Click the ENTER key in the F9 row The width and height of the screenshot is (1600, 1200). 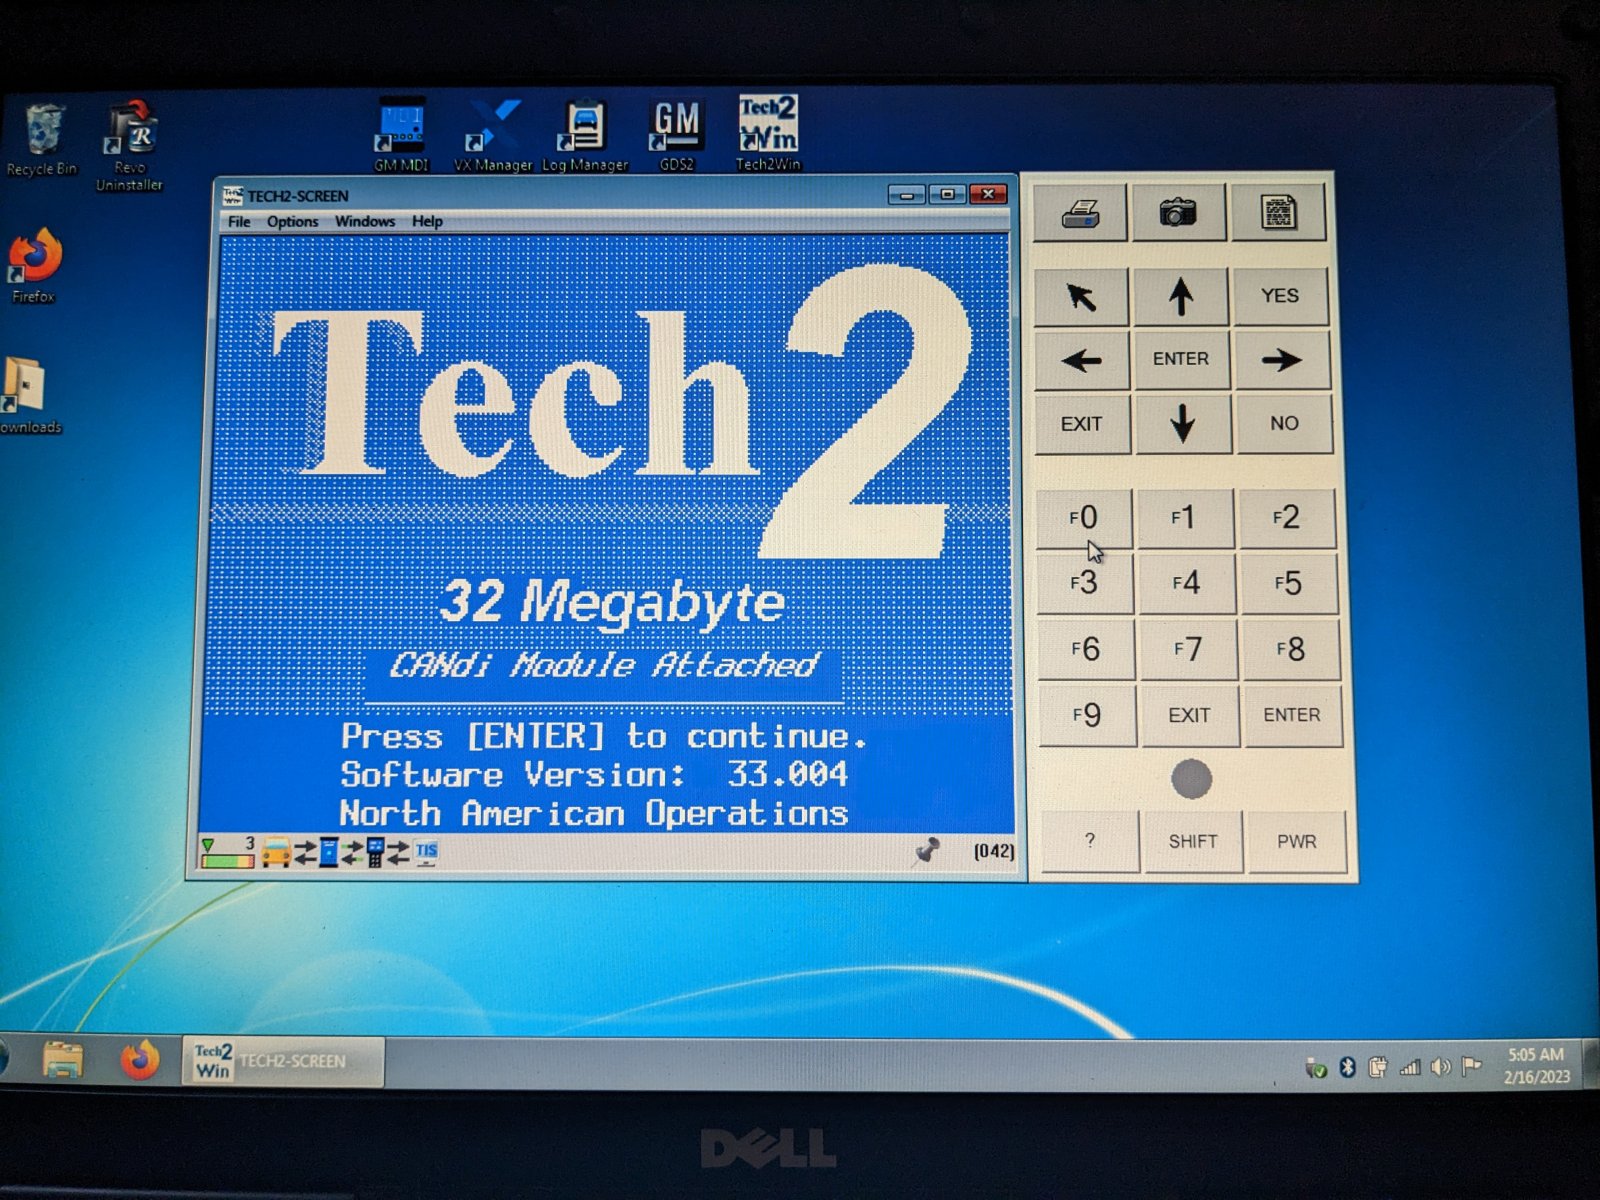[1292, 715]
